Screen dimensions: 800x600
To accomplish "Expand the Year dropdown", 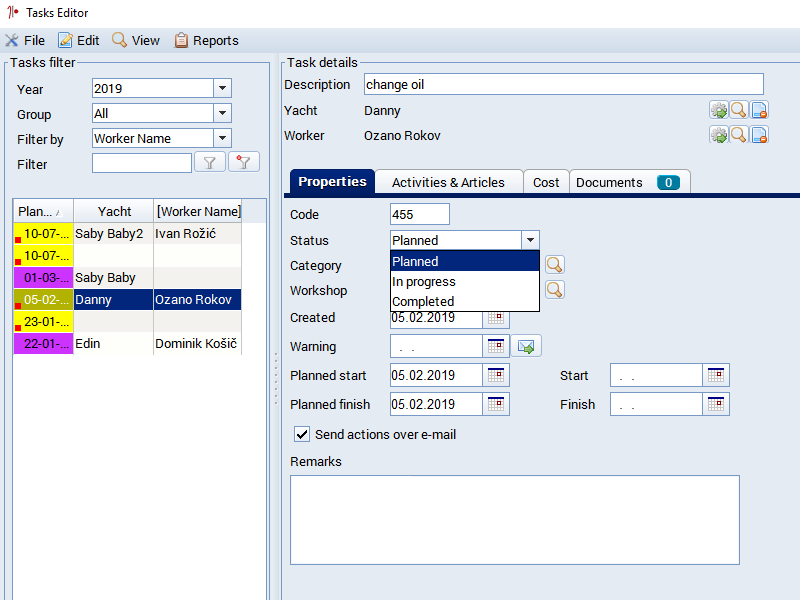I will tap(222, 88).
